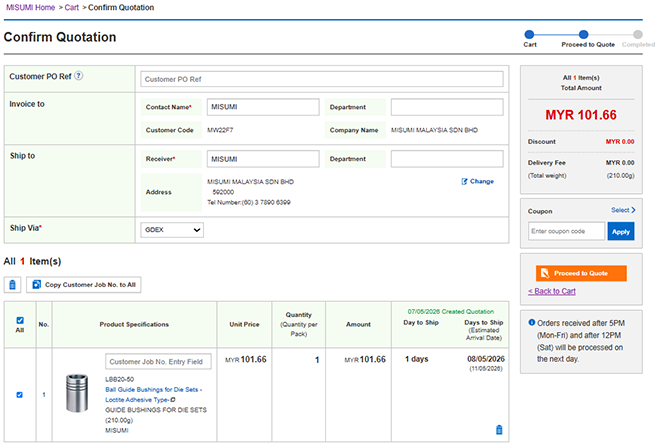The height and width of the screenshot is (443, 660).
Task: Click the orange Proceed to Quote button
Action: [x=581, y=273]
